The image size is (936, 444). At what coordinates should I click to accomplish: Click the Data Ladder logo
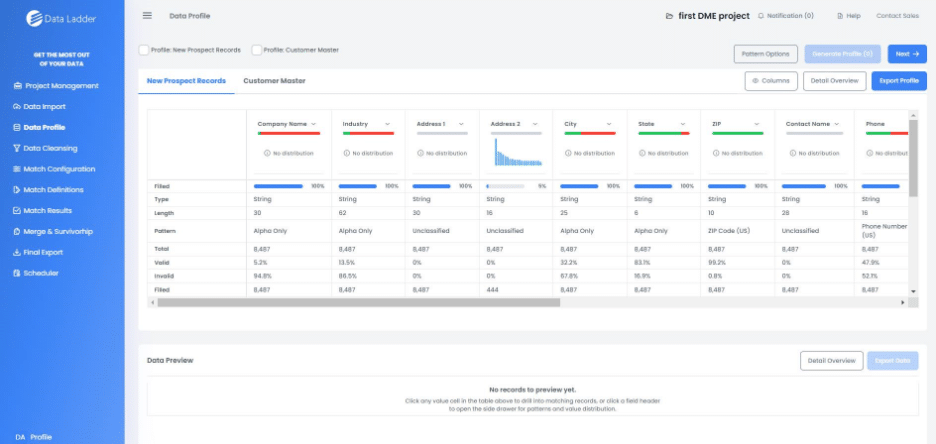61,18
